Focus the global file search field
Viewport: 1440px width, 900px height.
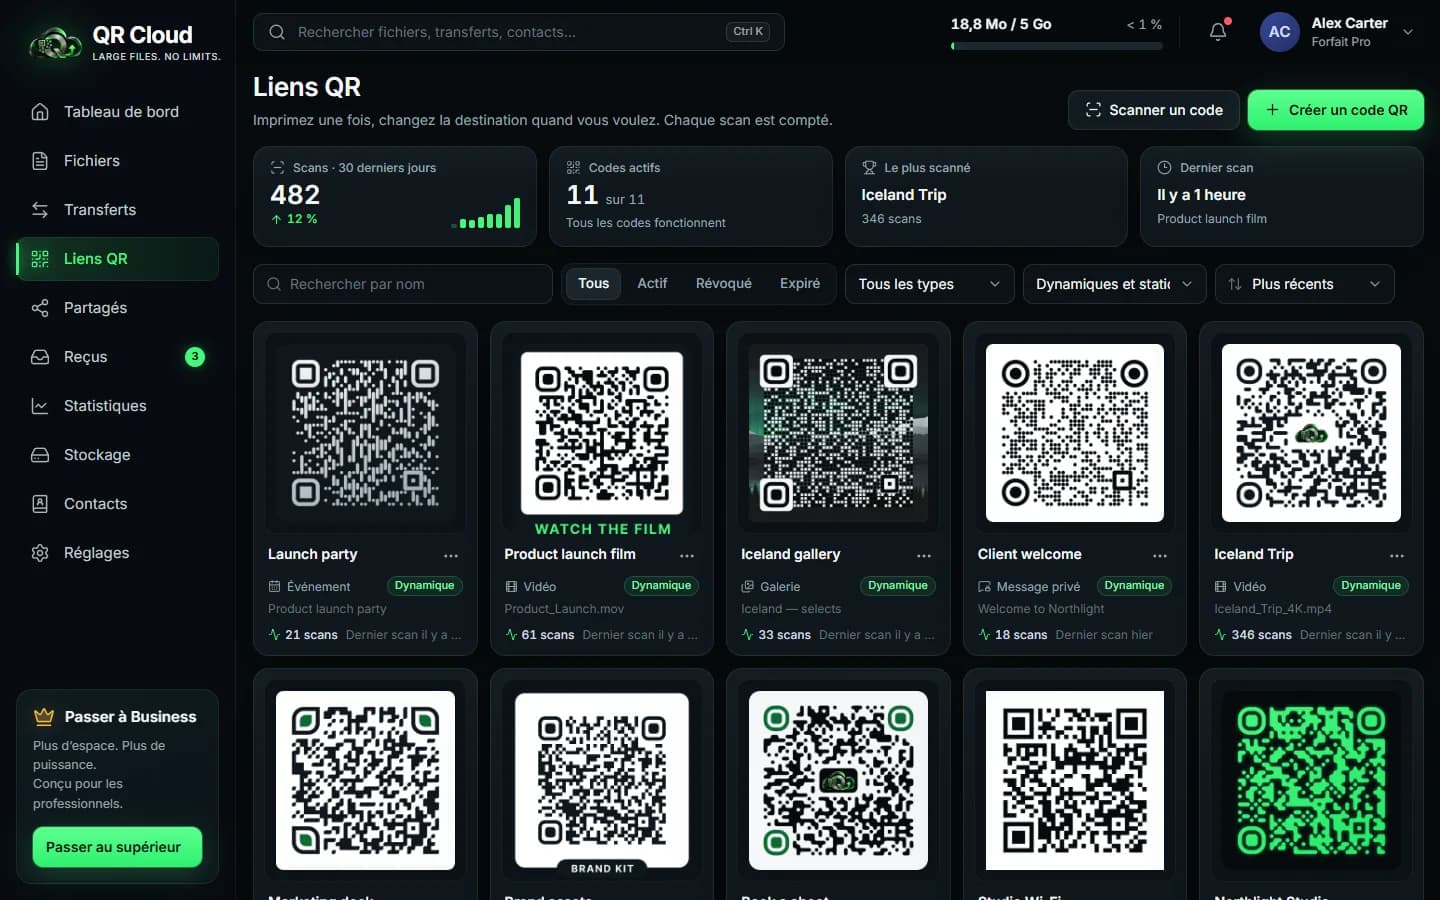[x=519, y=32]
